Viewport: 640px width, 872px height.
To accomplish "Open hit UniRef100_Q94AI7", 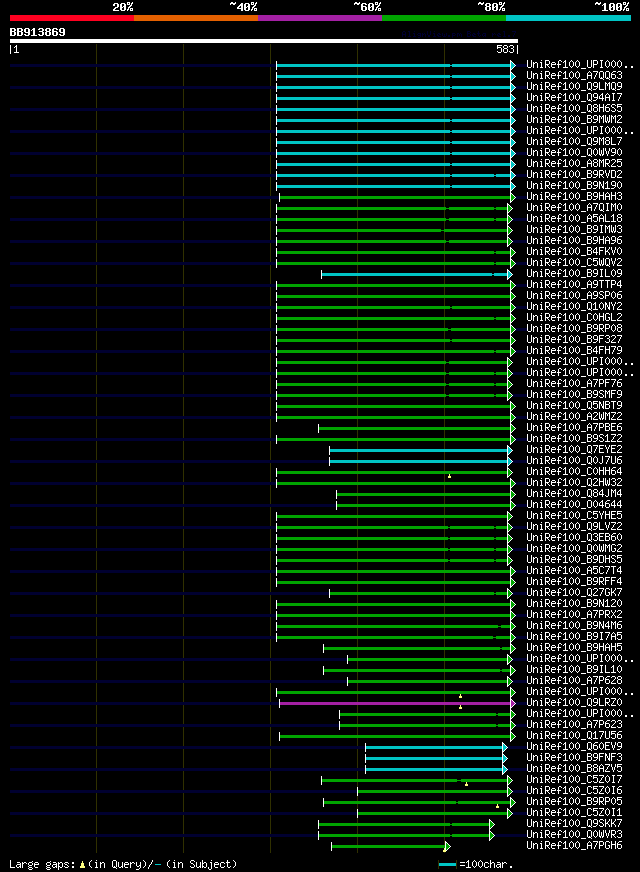I will click(x=574, y=97).
